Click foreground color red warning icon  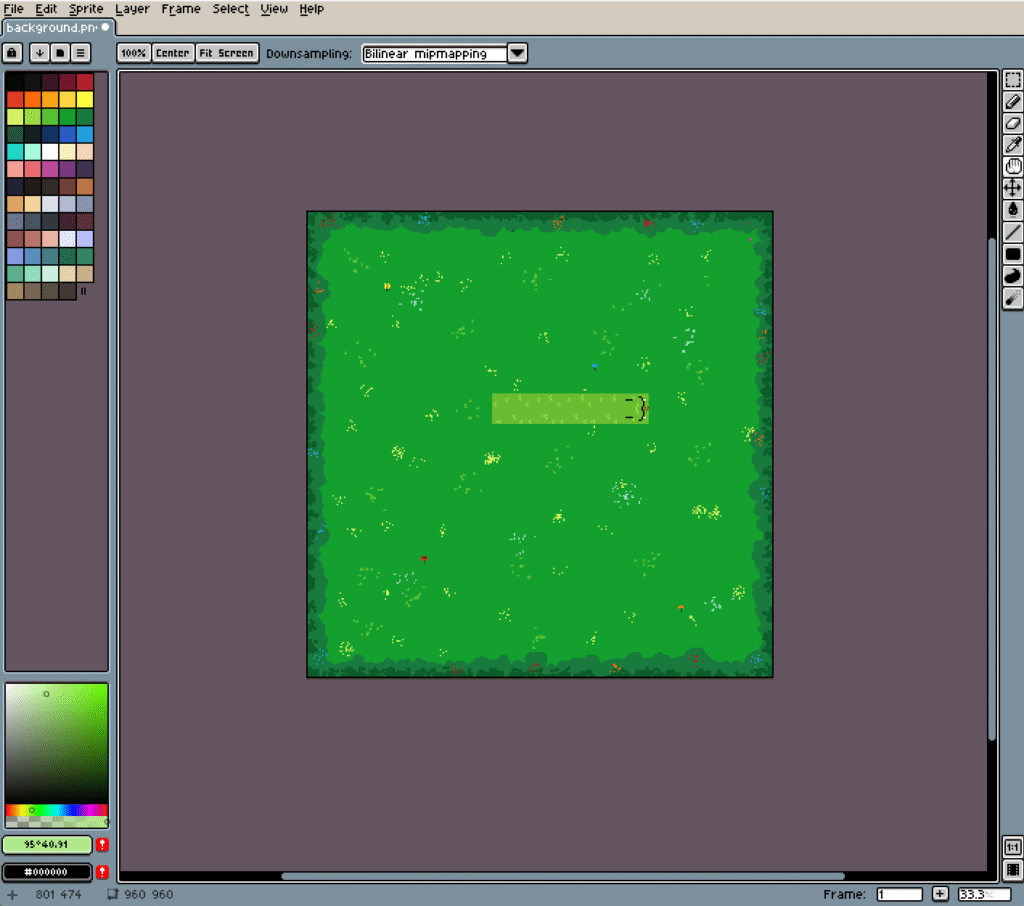click(102, 845)
